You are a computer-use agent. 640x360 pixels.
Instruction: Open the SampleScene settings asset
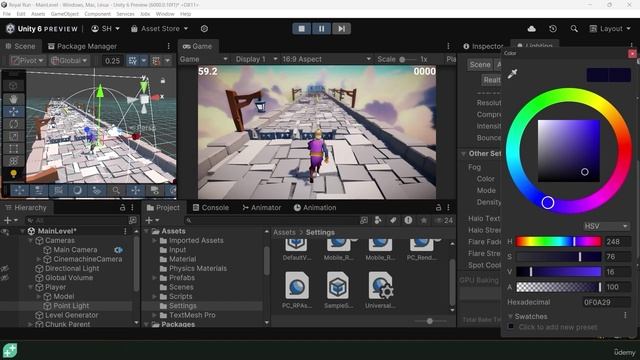click(x=338, y=290)
